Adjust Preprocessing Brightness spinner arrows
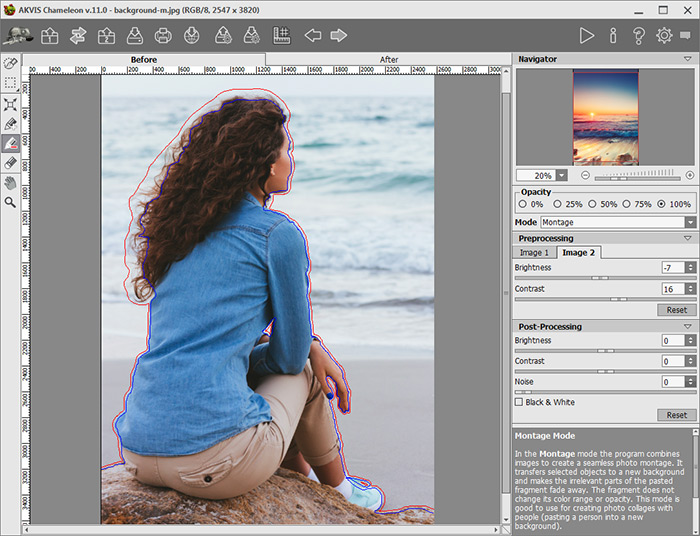The width and height of the screenshot is (700, 536). [x=691, y=267]
